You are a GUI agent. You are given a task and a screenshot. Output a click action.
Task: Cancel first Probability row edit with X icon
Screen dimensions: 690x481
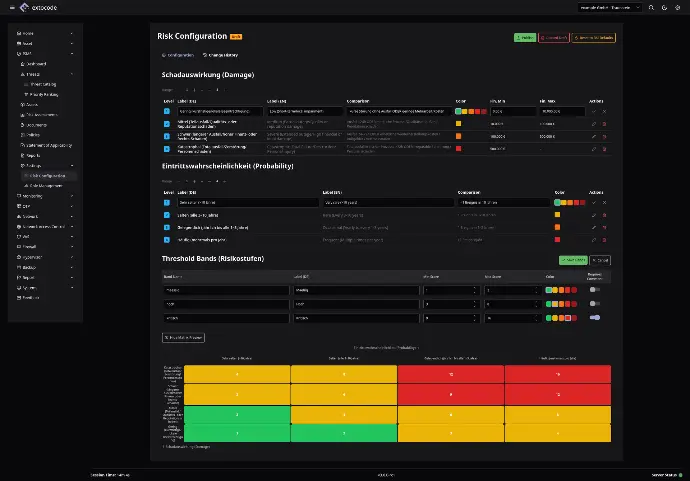[604, 202]
